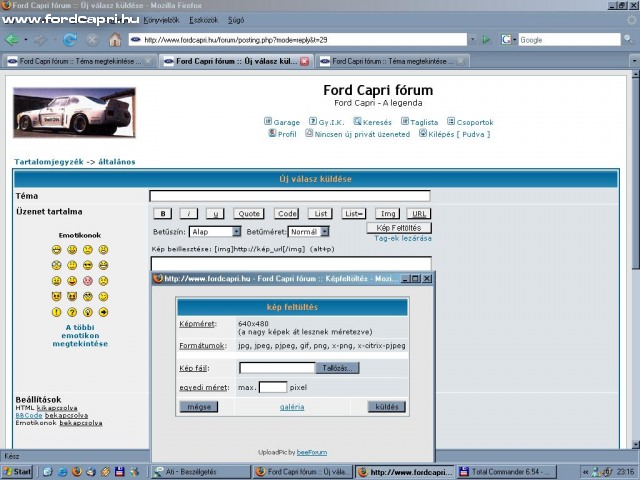Insert the rolling eyes emoticon
This screenshot has height=480, width=640.
[88, 296]
